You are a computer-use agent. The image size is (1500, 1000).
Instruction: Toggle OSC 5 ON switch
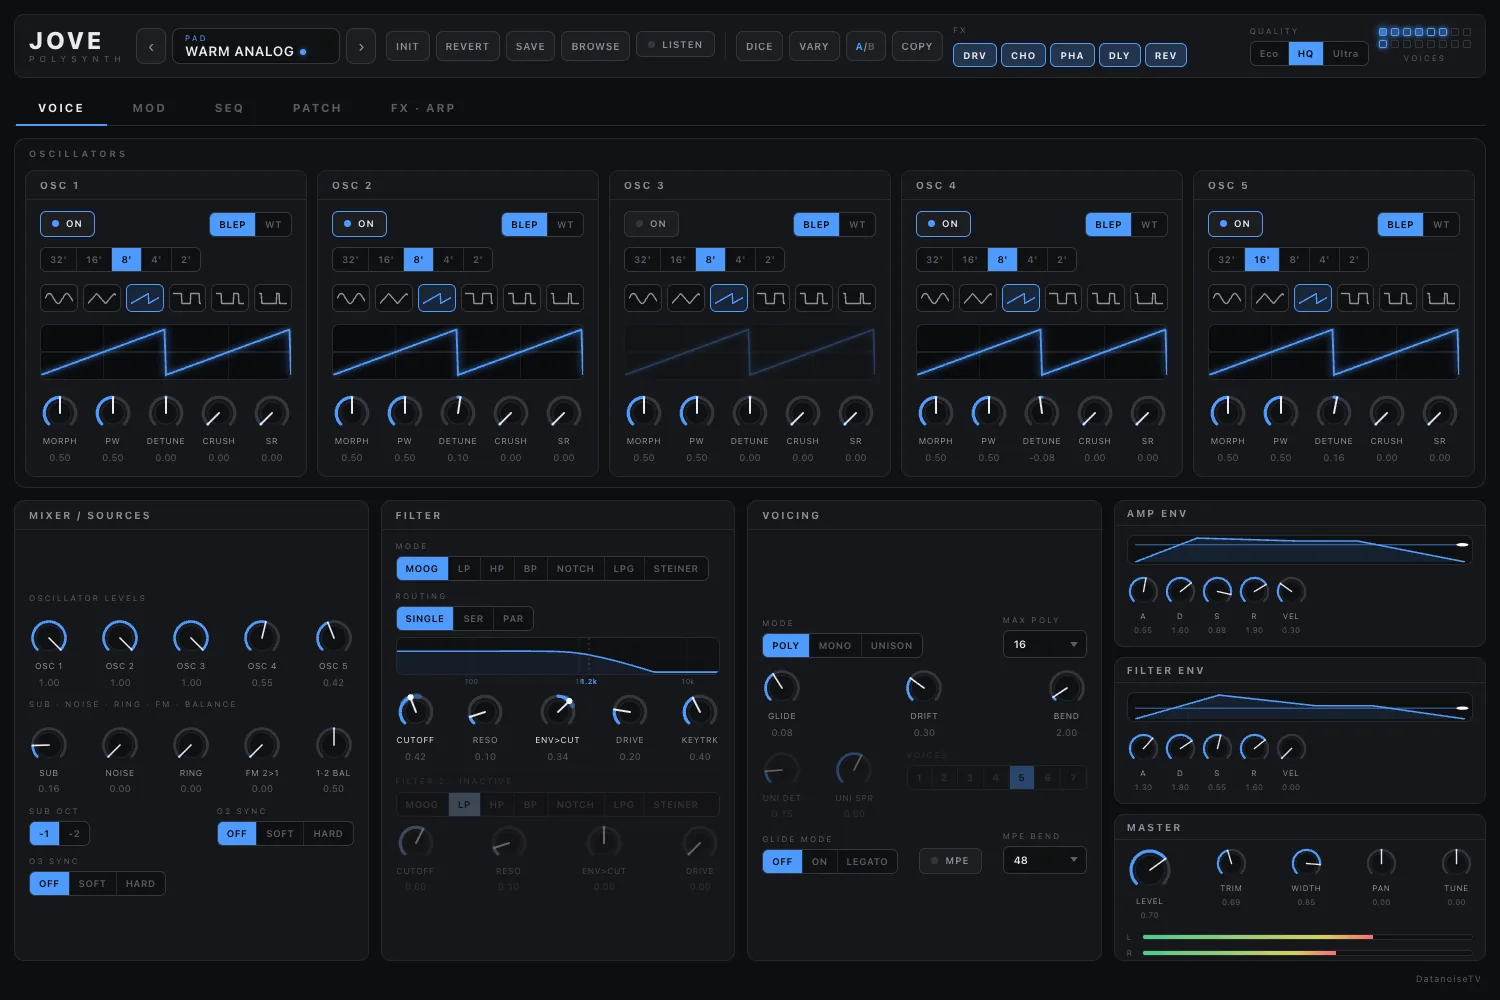click(x=1235, y=224)
